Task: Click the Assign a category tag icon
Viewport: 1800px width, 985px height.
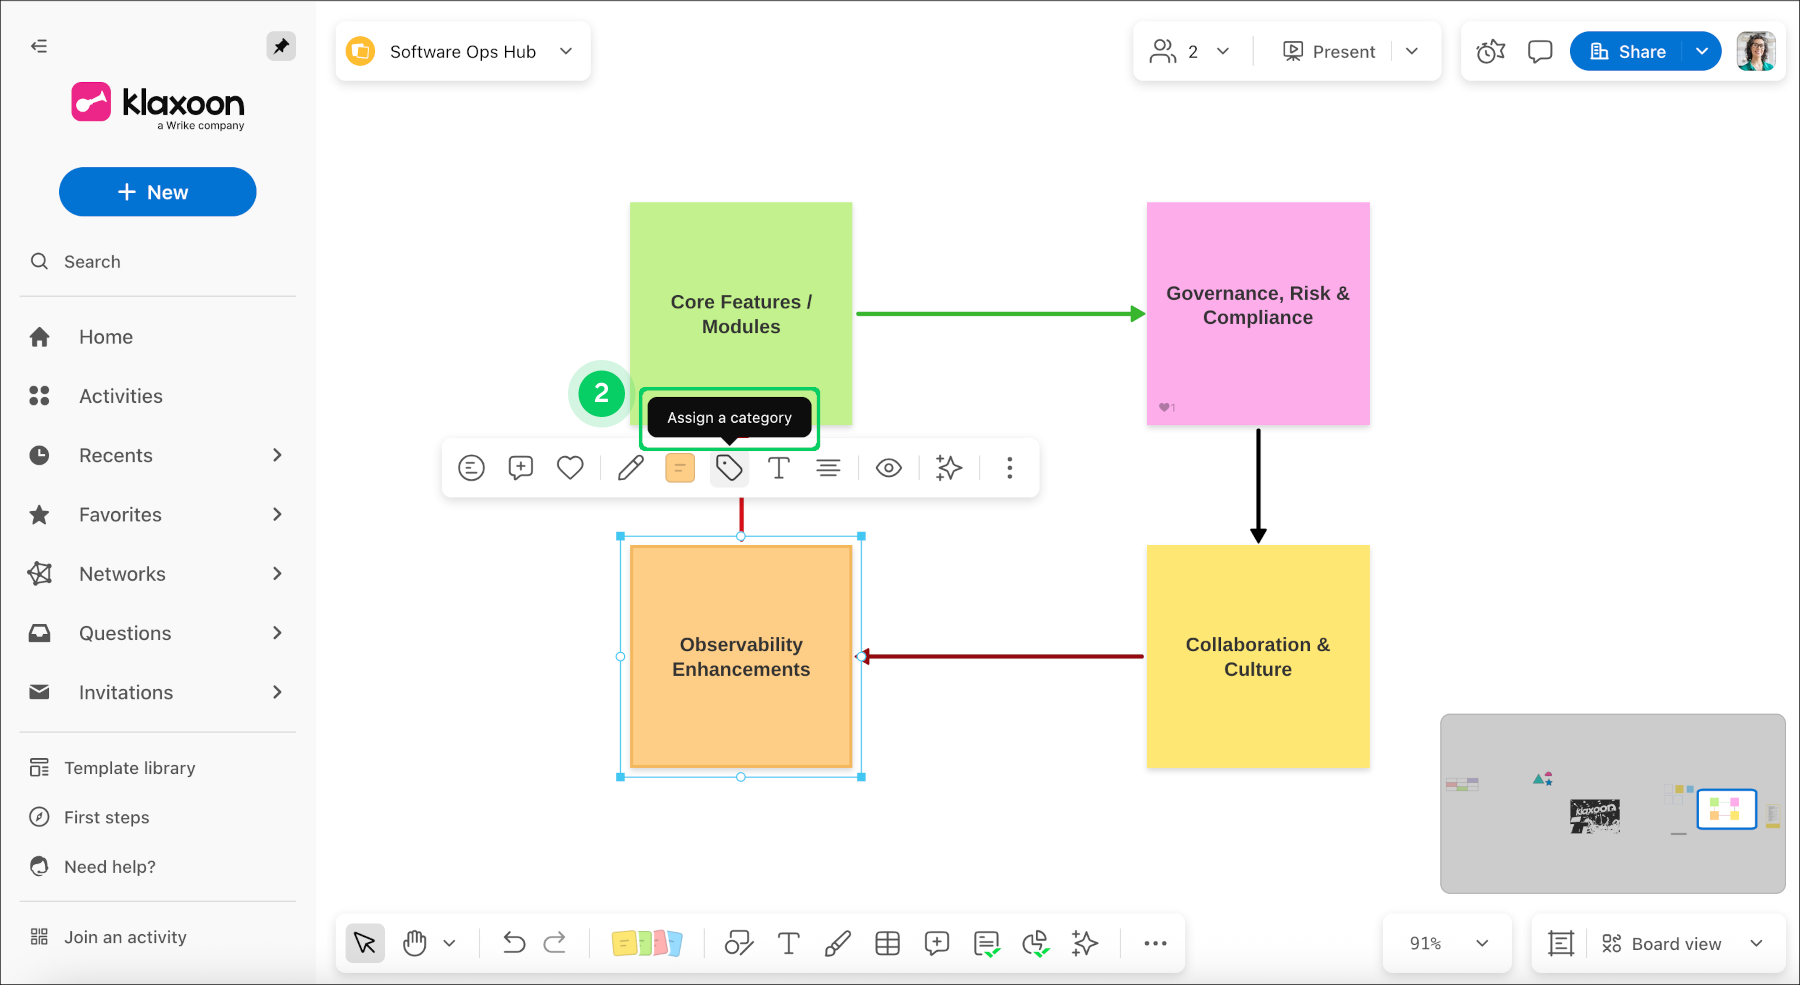Action: point(729,467)
